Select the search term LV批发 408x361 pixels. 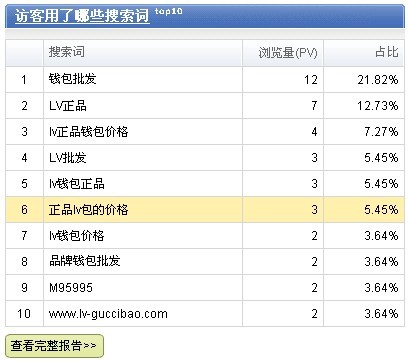tap(68, 158)
